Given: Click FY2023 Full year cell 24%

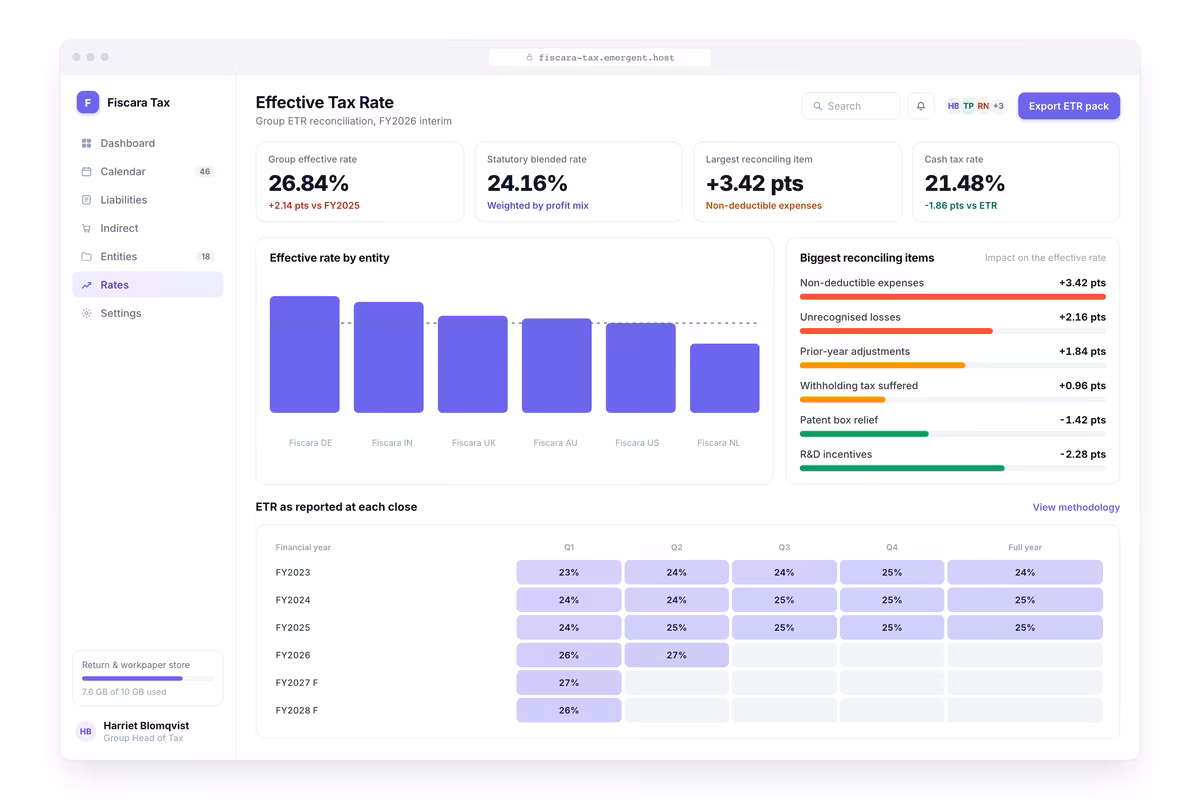Looking at the screenshot, I should (1025, 573).
